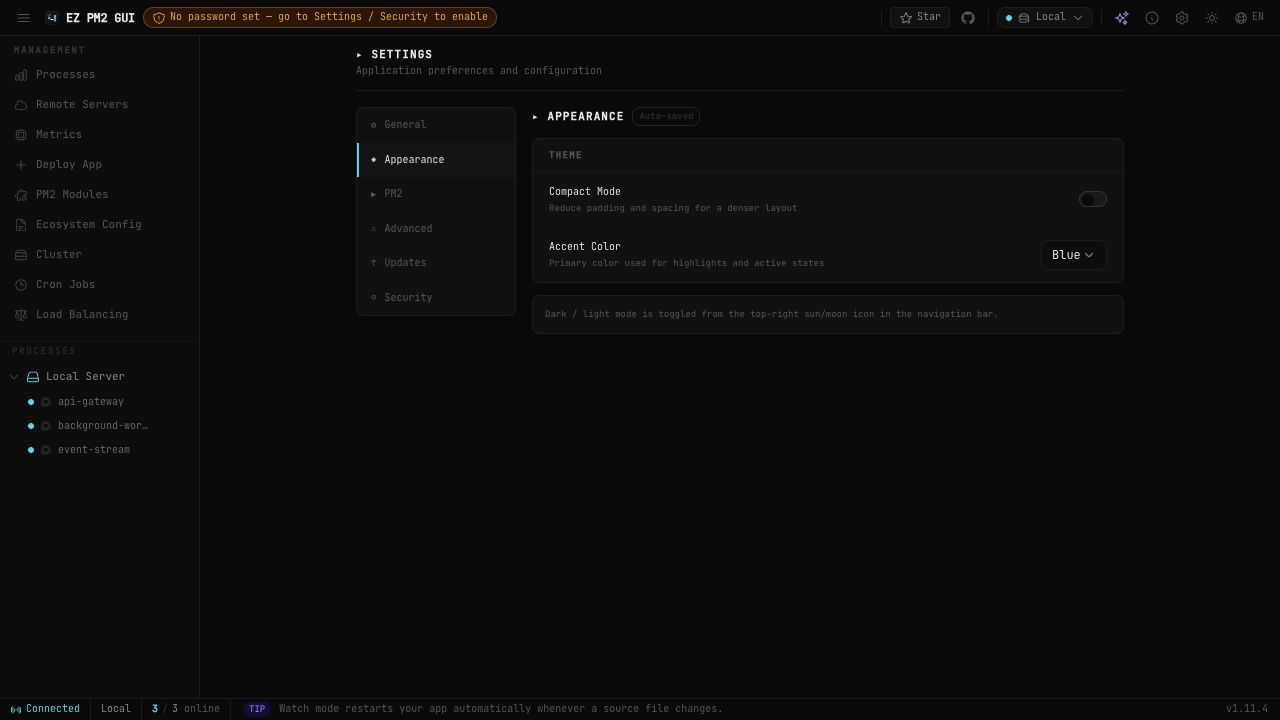The height and width of the screenshot is (720, 1280).
Task: Go to Remote Servers page
Action: click(x=99, y=105)
